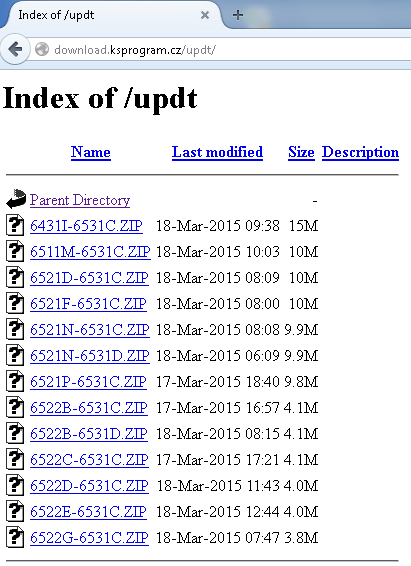Click file icon beside 6522C-6531C.ZIP
The width and height of the screenshot is (411, 566).
click(x=15, y=459)
